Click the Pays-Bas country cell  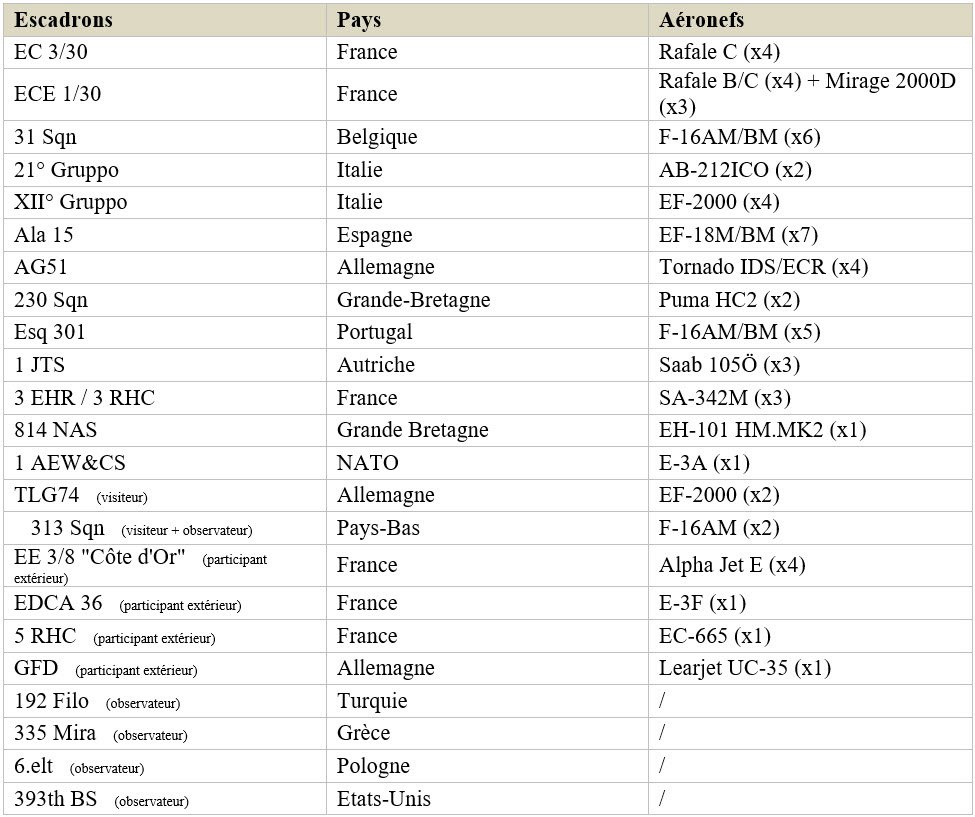click(x=488, y=528)
